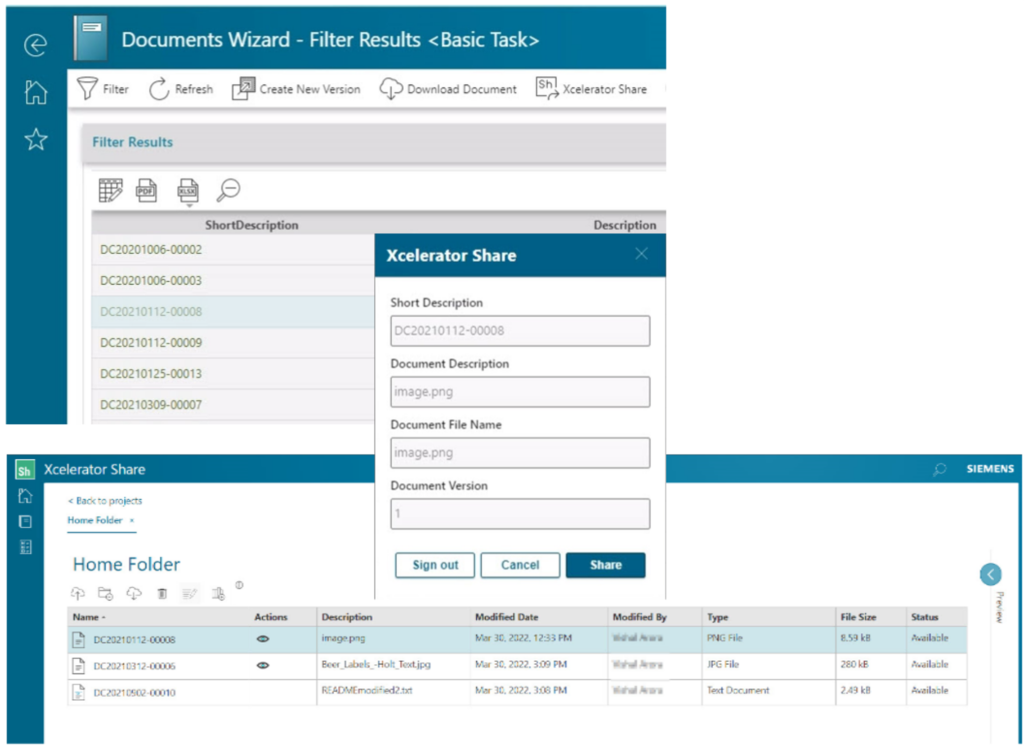Sort by Name column header

coord(89,617)
